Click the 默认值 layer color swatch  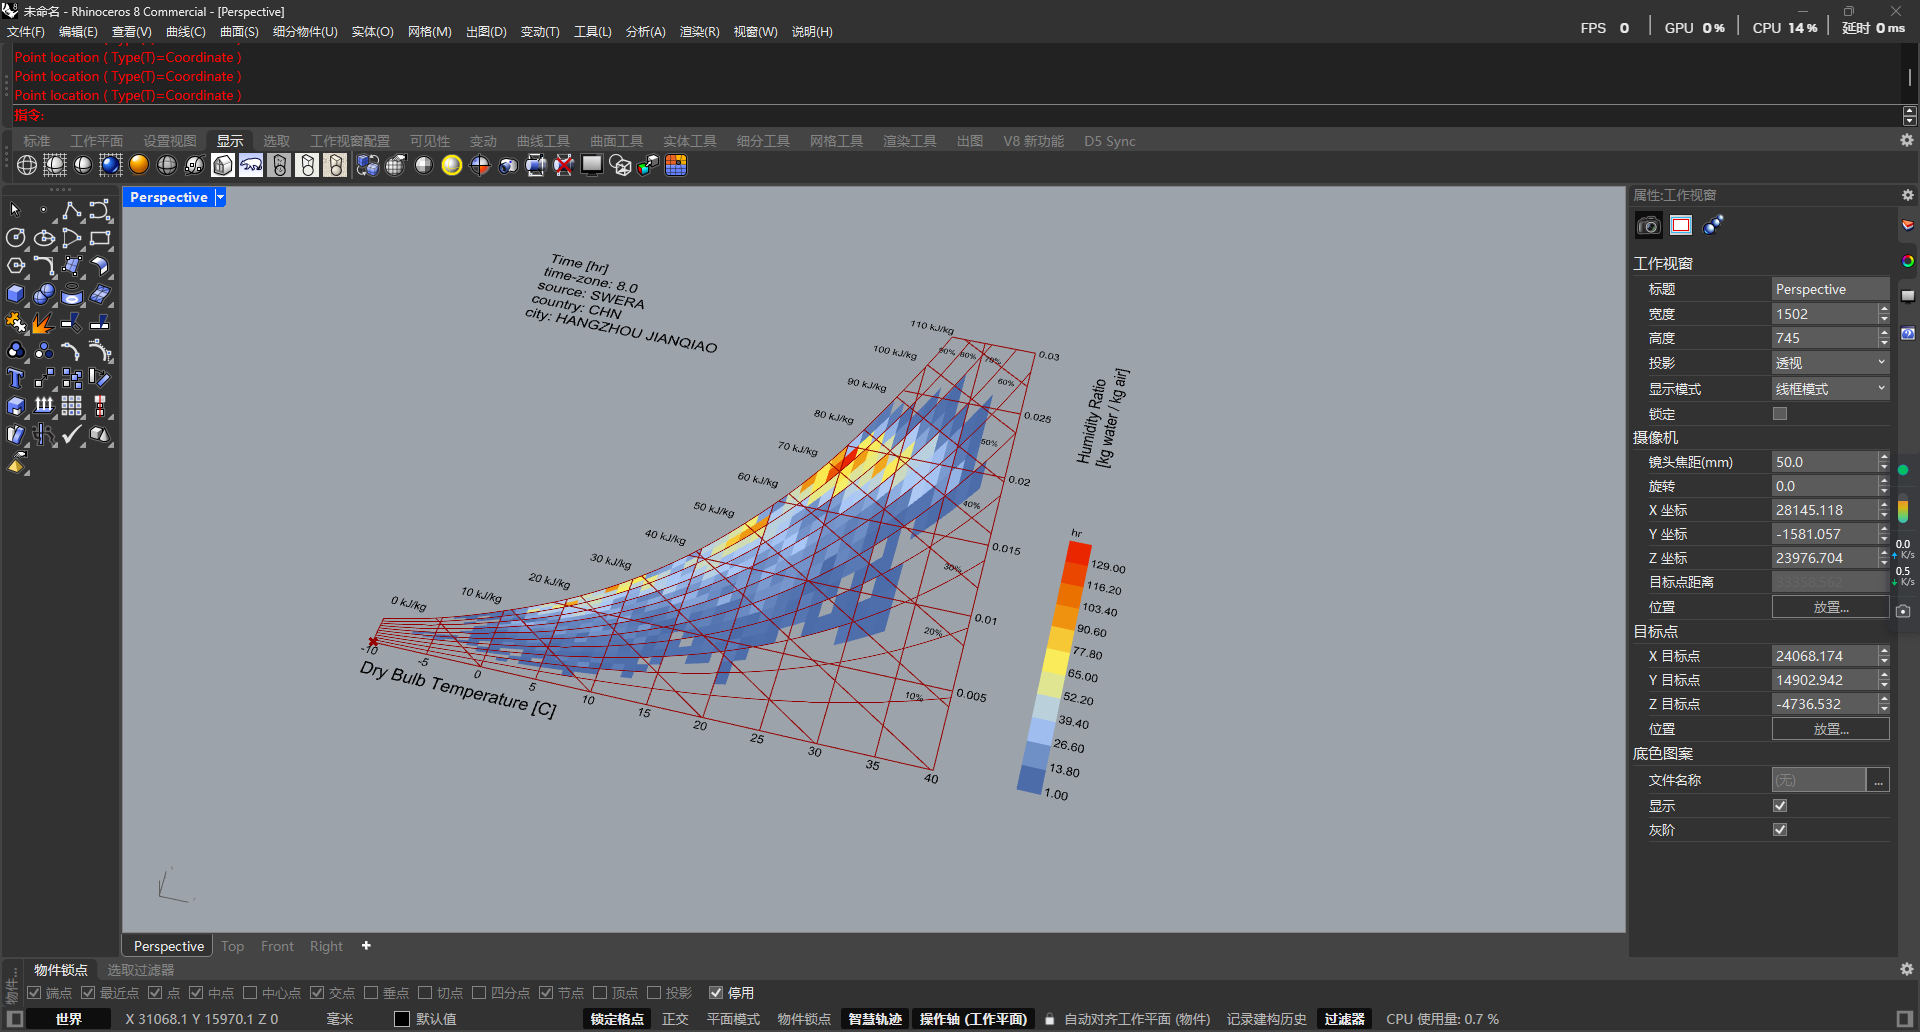coord(402,1019)
